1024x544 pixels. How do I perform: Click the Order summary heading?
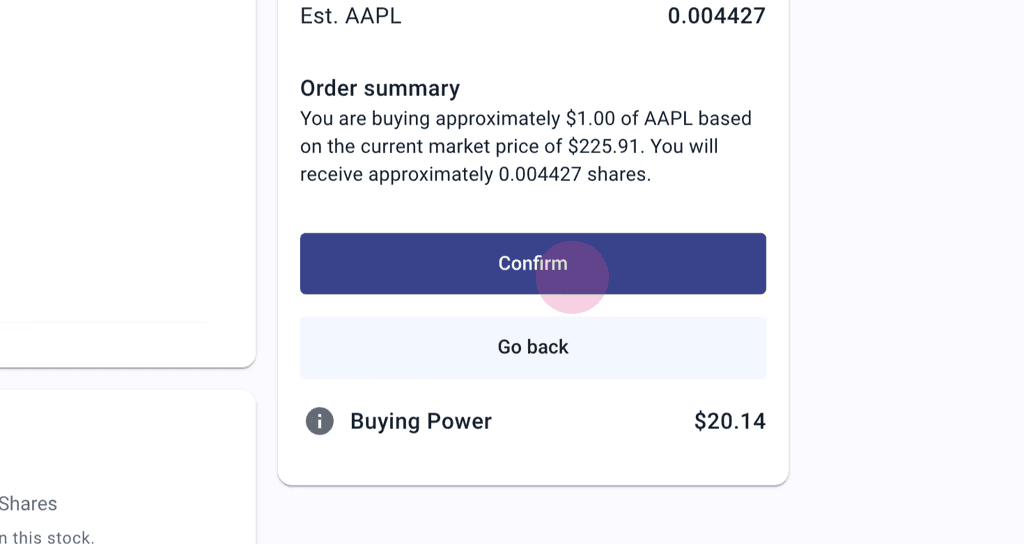pyautogui.click(x=380, y=88)
